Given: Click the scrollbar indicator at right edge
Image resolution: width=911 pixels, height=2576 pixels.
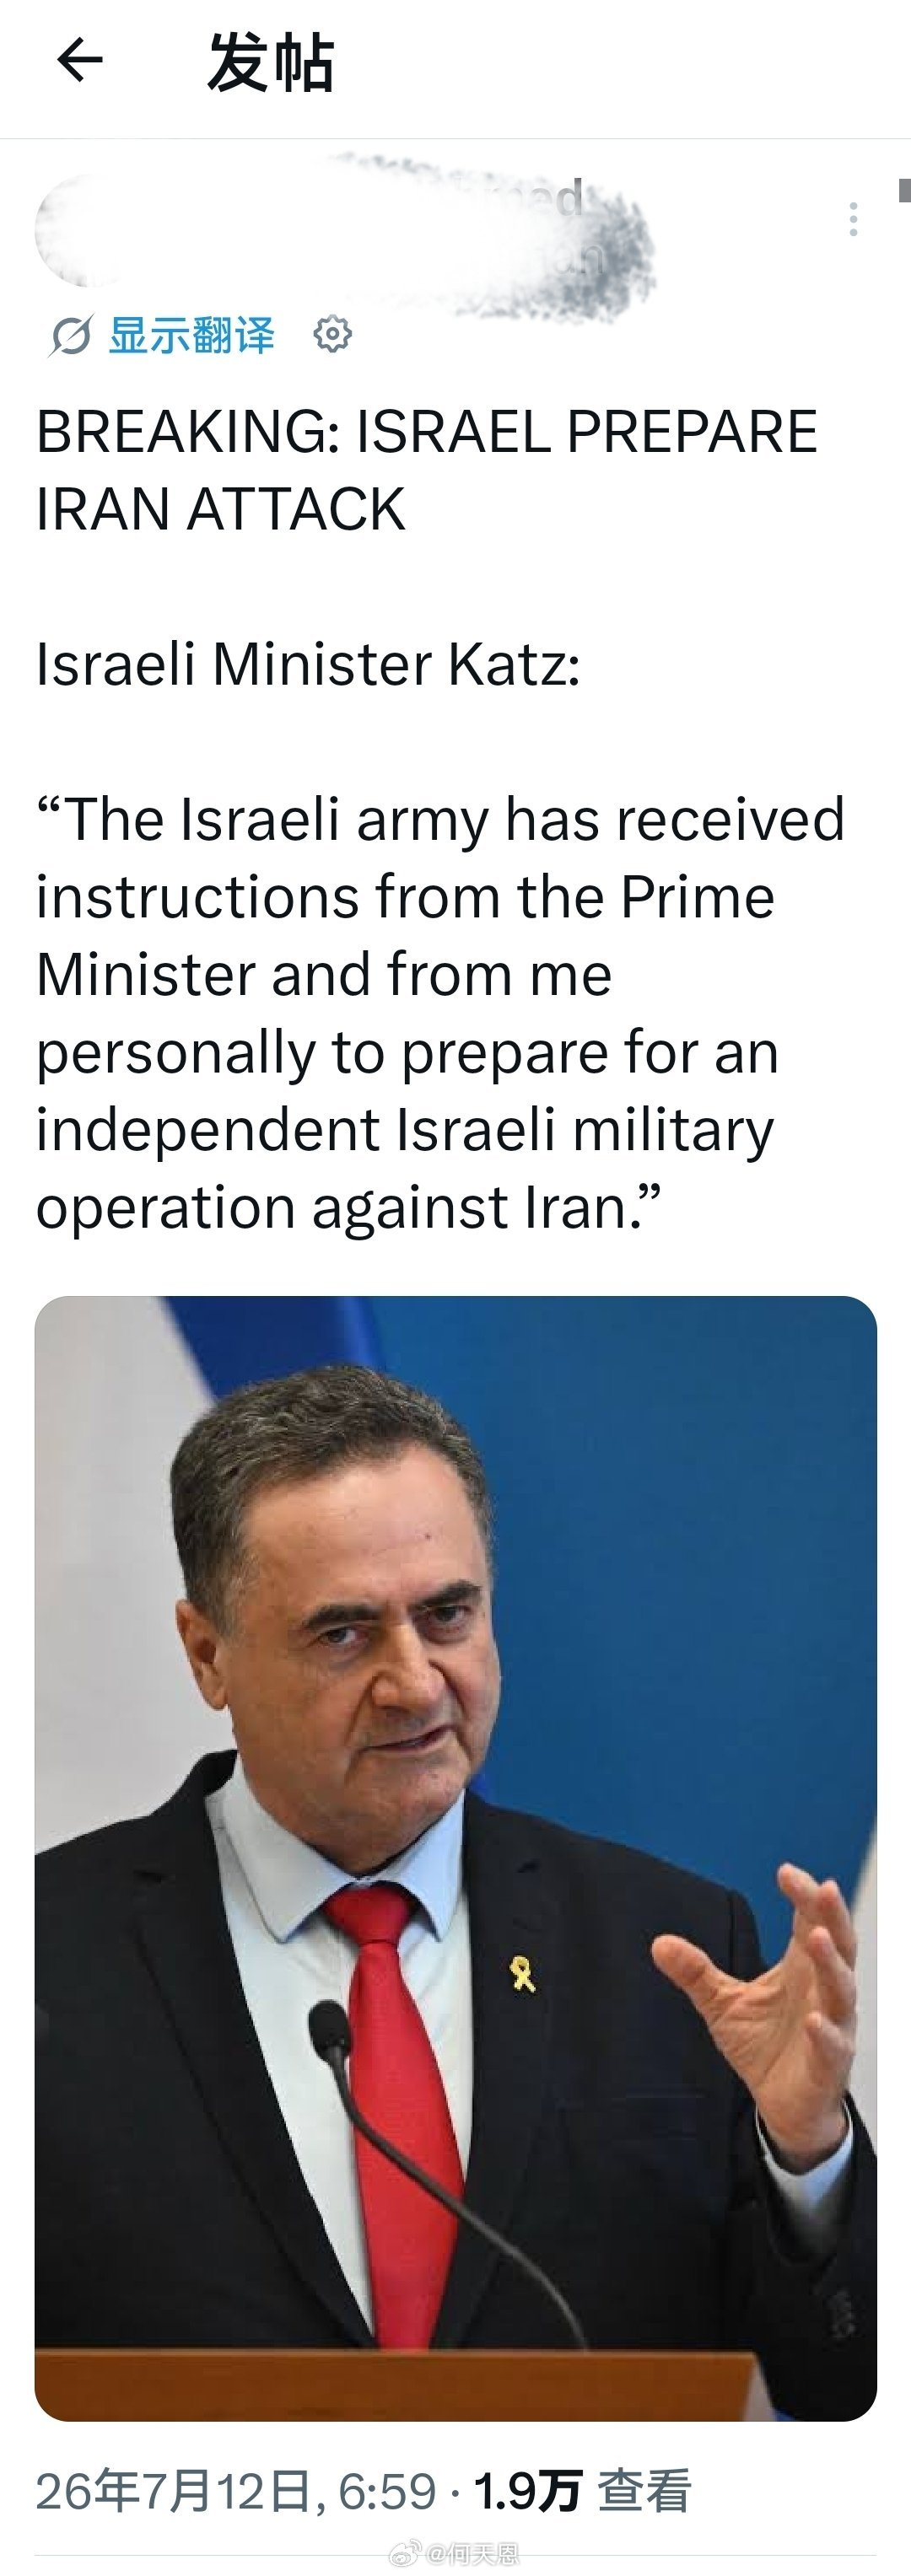Looking at the screenshot, I should 904,190.
